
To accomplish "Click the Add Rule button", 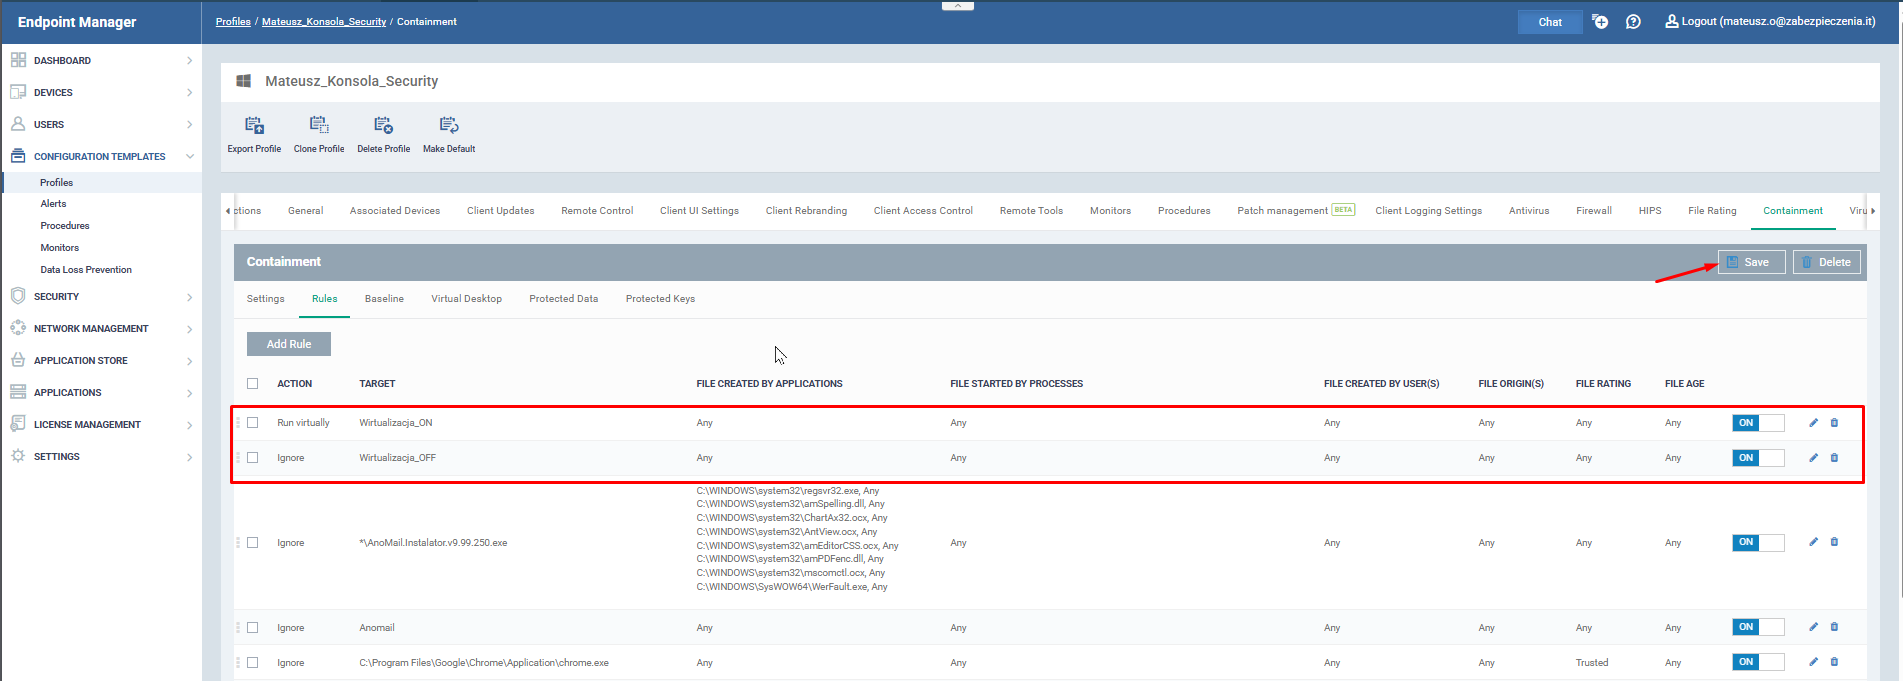I will pyautogui.click(x=288, y=344).
